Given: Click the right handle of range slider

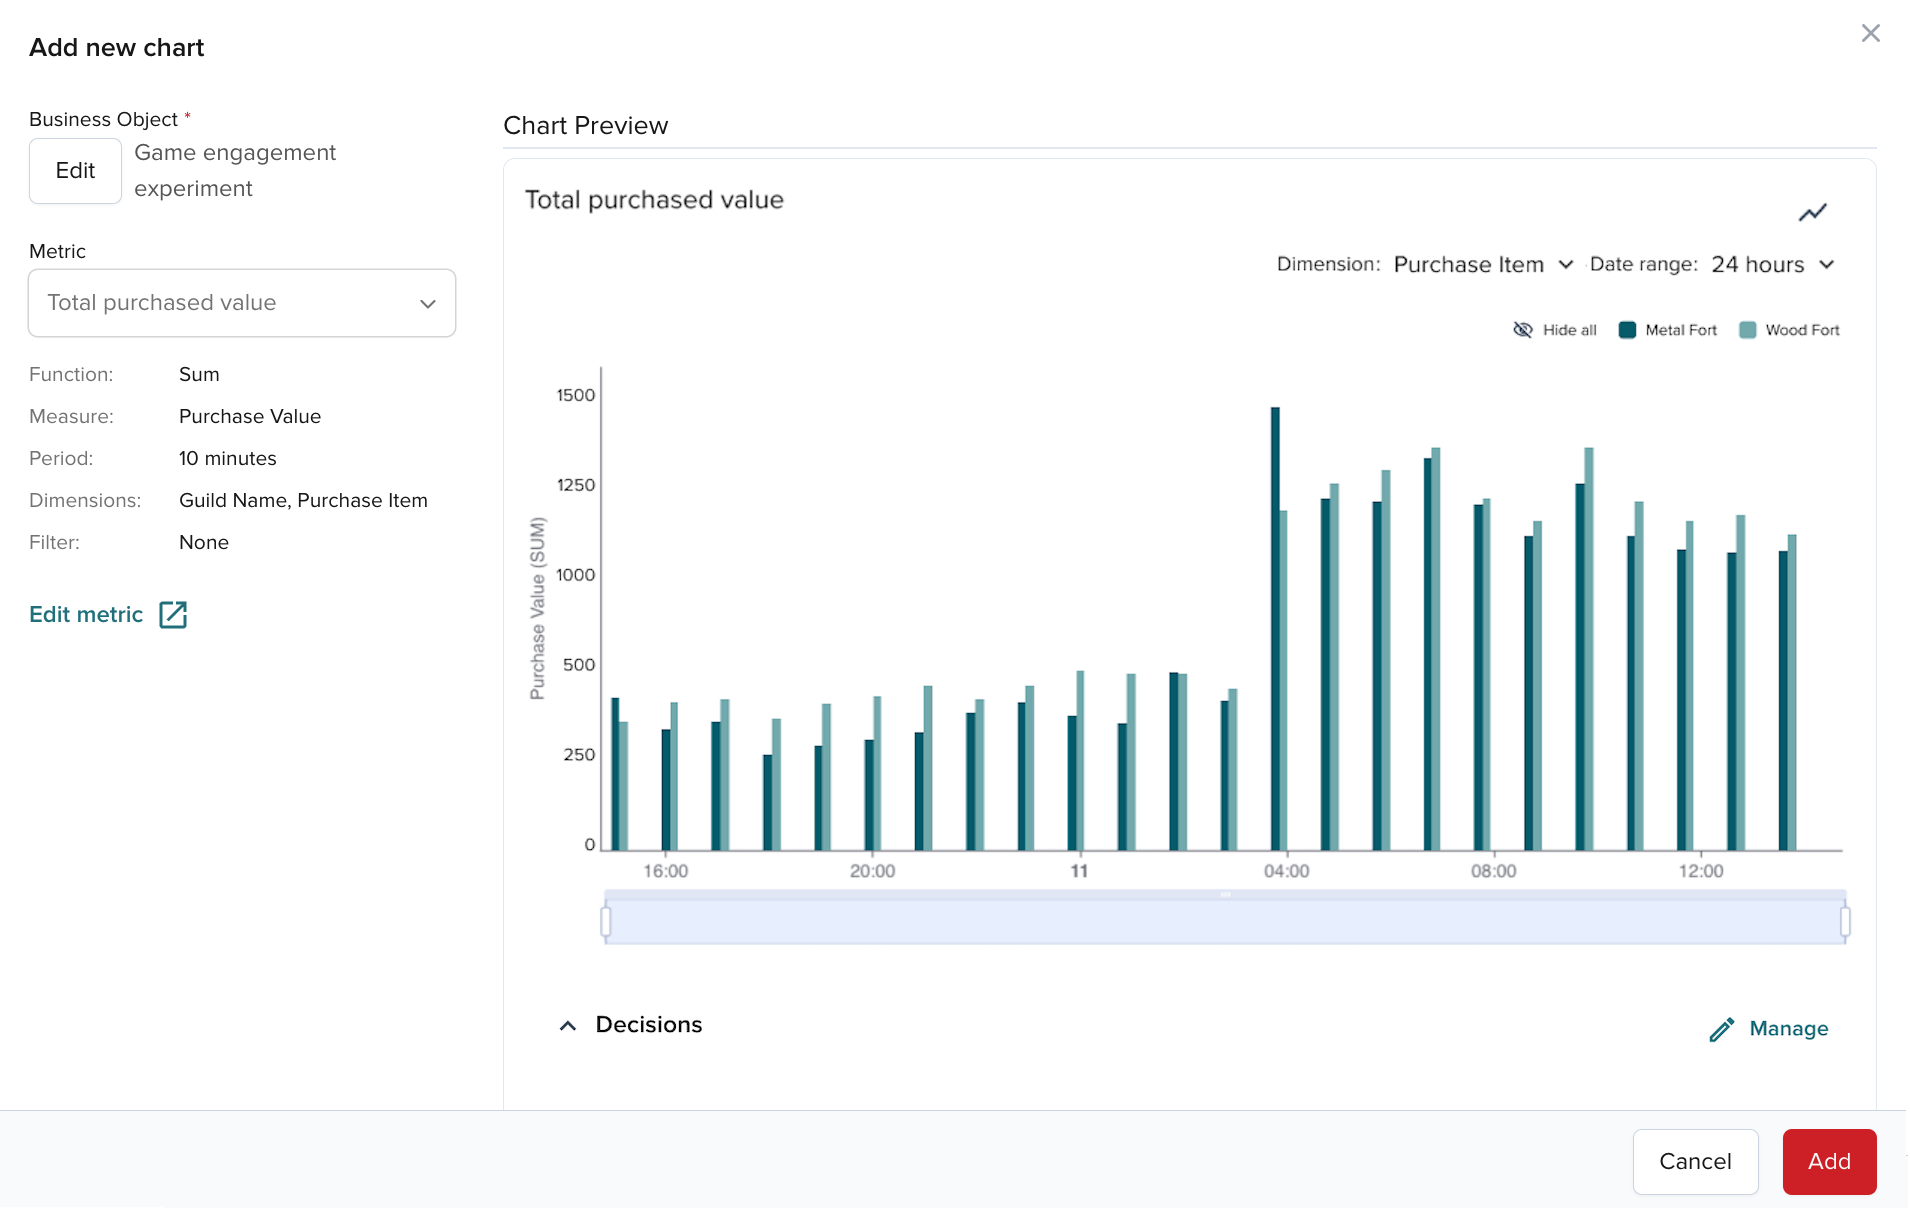Looking at the screenshot, I should (x=1845, y=921).
